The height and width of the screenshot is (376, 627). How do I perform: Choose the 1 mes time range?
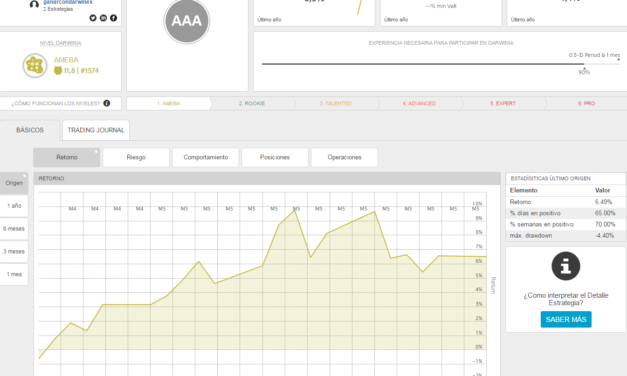[x=14, y=274]
